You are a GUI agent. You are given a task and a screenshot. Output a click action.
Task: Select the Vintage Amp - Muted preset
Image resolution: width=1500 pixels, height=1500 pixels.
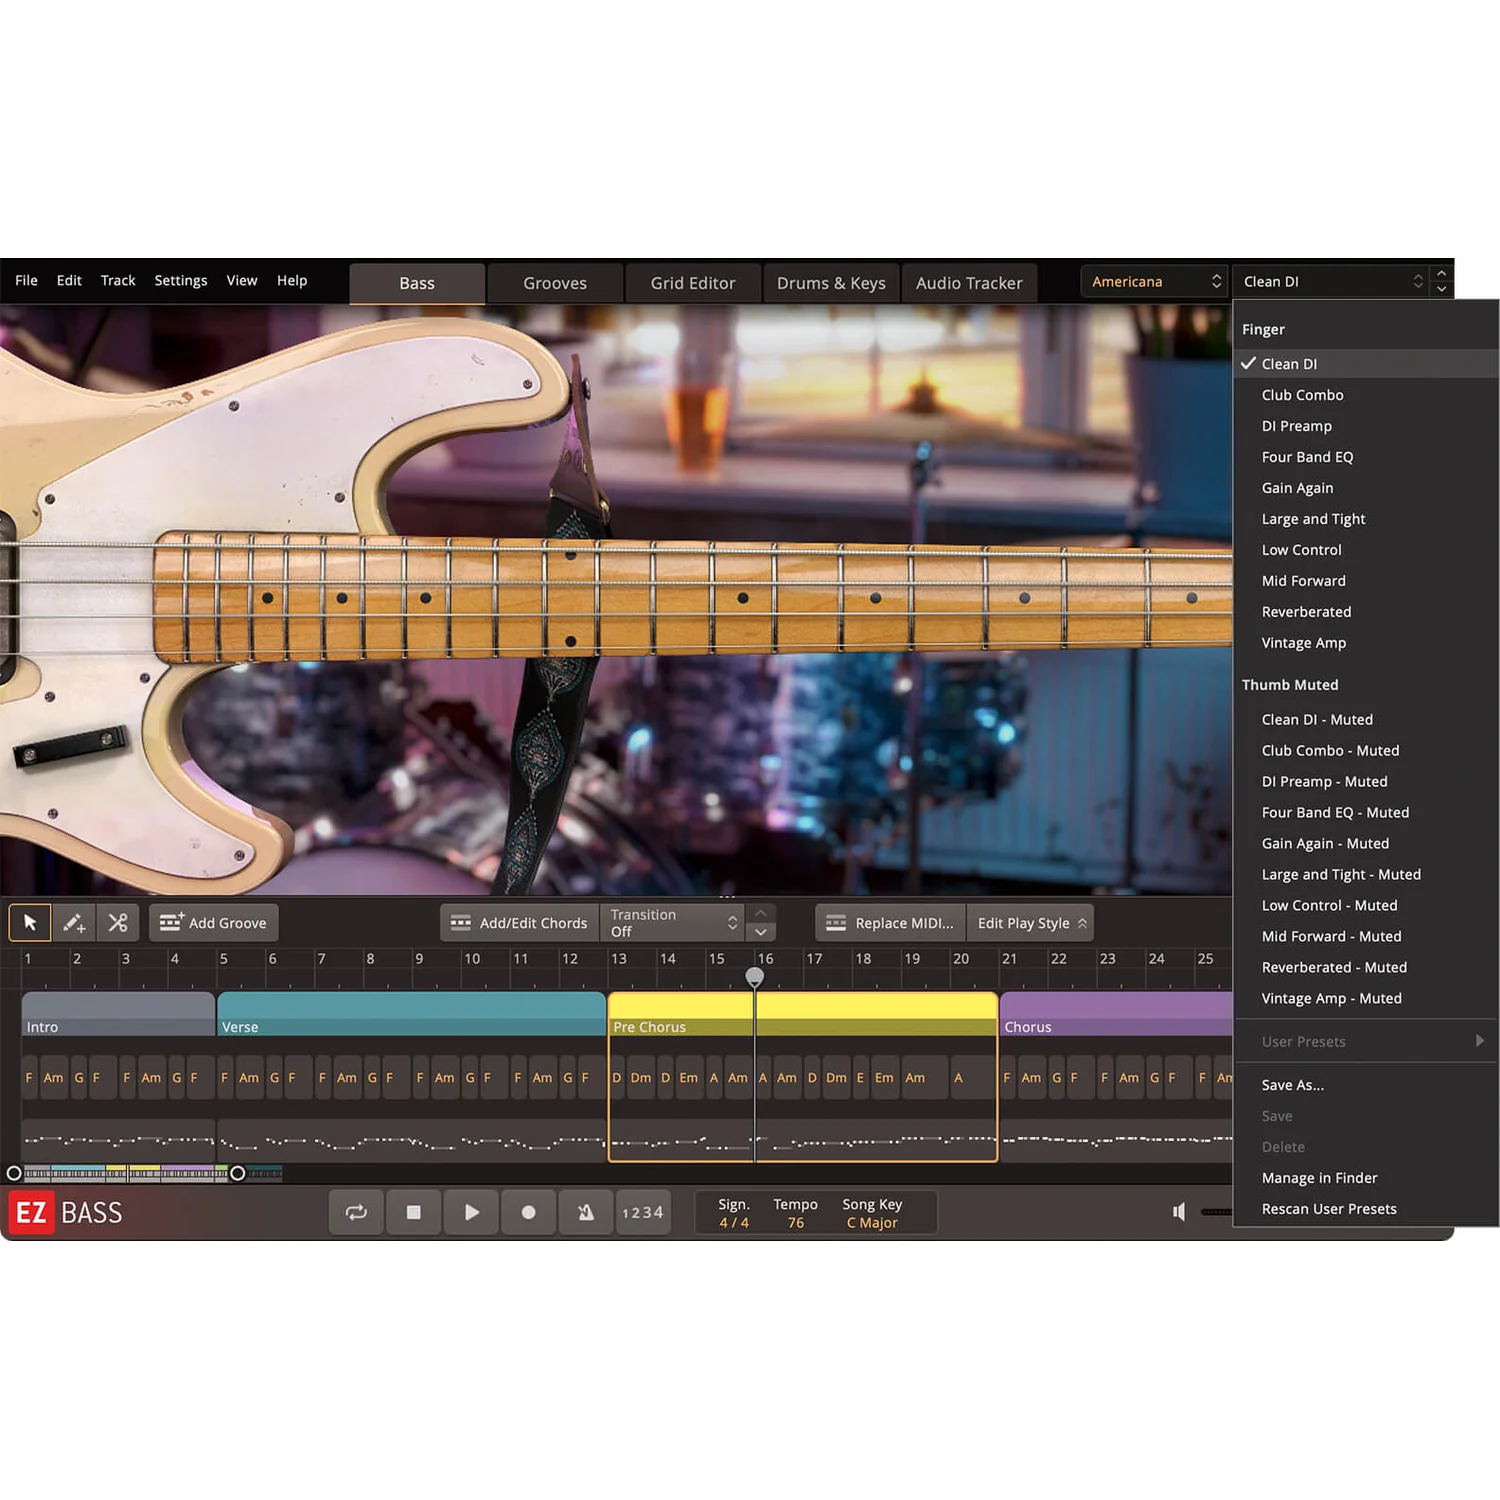click(x=1366, y=999)
